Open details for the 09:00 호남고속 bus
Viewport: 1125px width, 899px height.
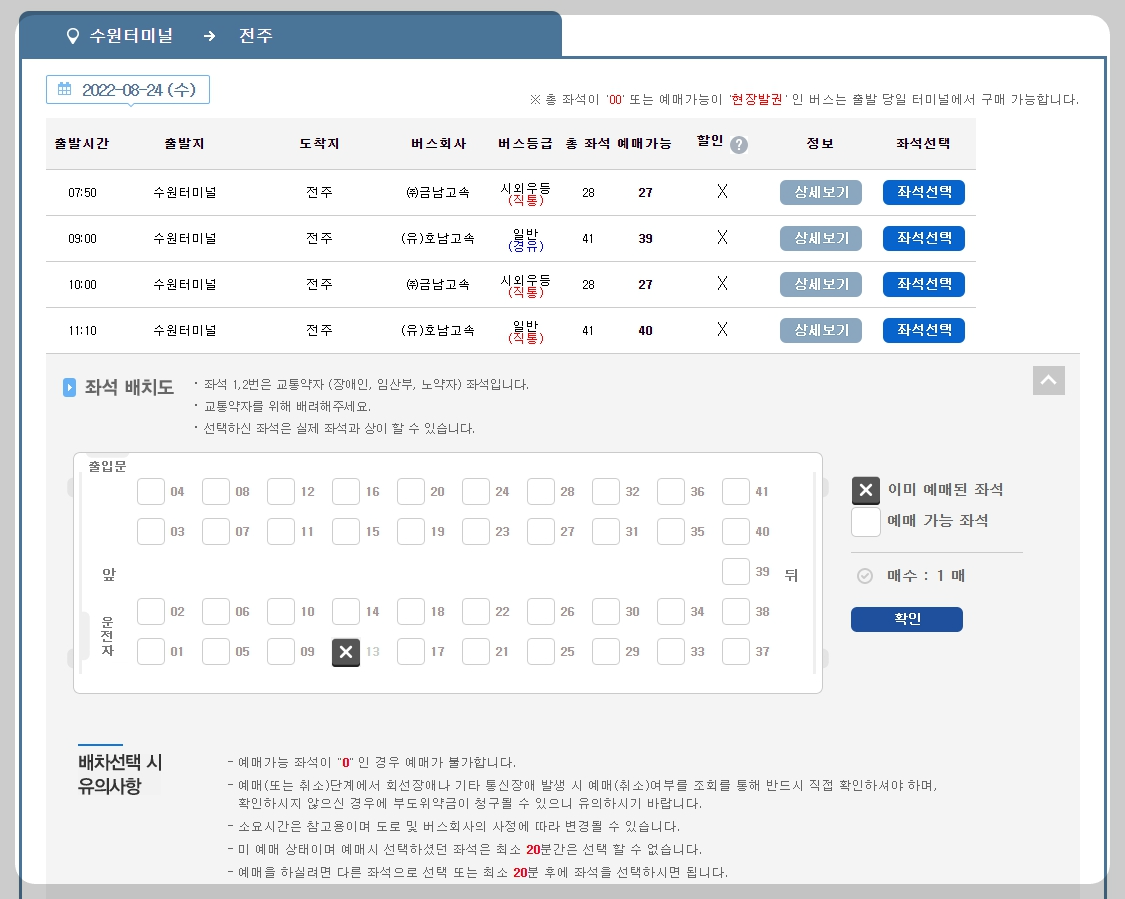[x=820, y=238]
